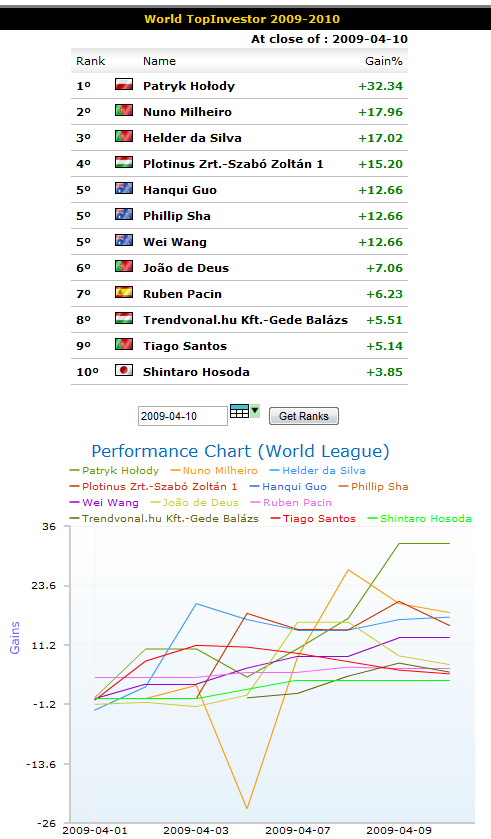Click the Portugal flag beside Nuno Milheiro

point(124,110)
